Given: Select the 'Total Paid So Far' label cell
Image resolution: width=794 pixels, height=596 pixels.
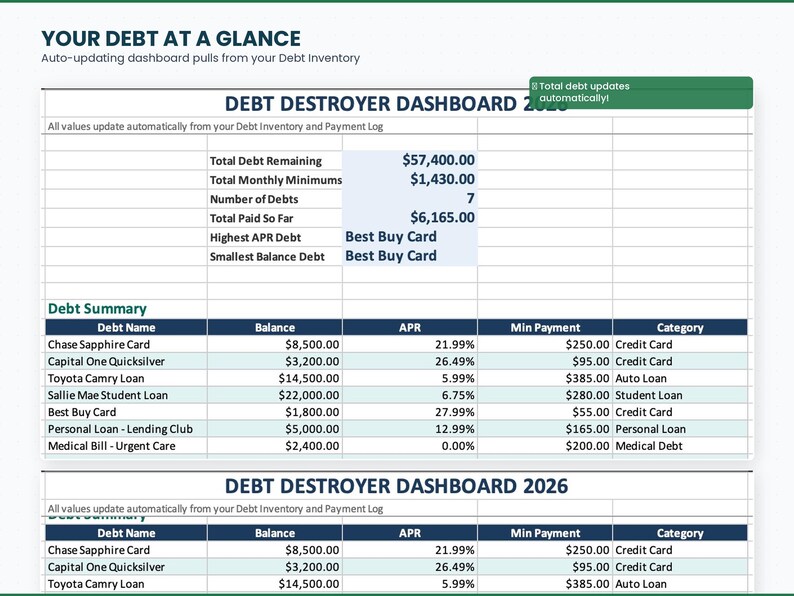Looking at the screenshot, I should pyautogui.click(x=275, y=218).
